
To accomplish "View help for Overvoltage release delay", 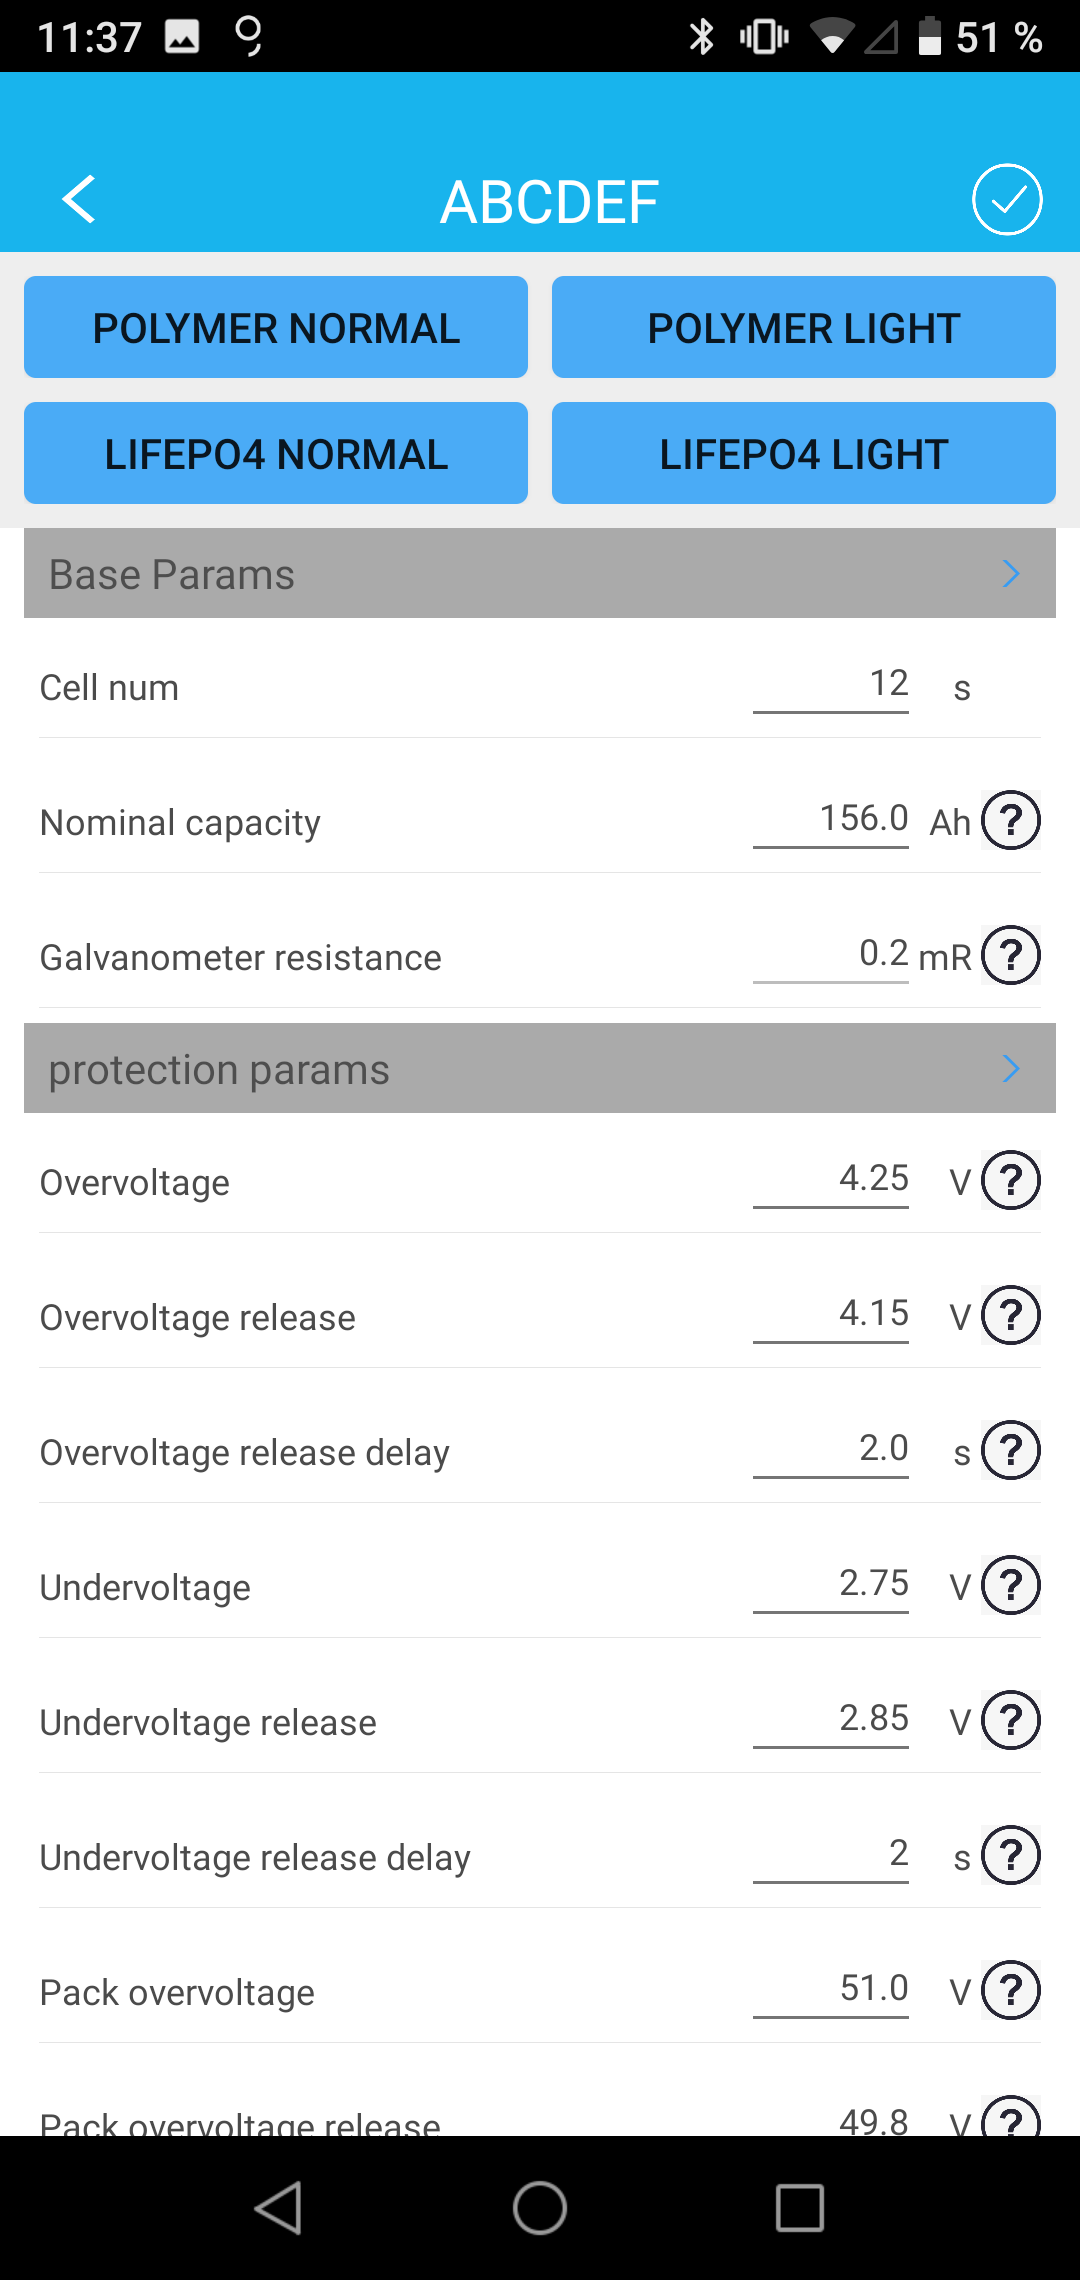I will coord(1011,1451).
